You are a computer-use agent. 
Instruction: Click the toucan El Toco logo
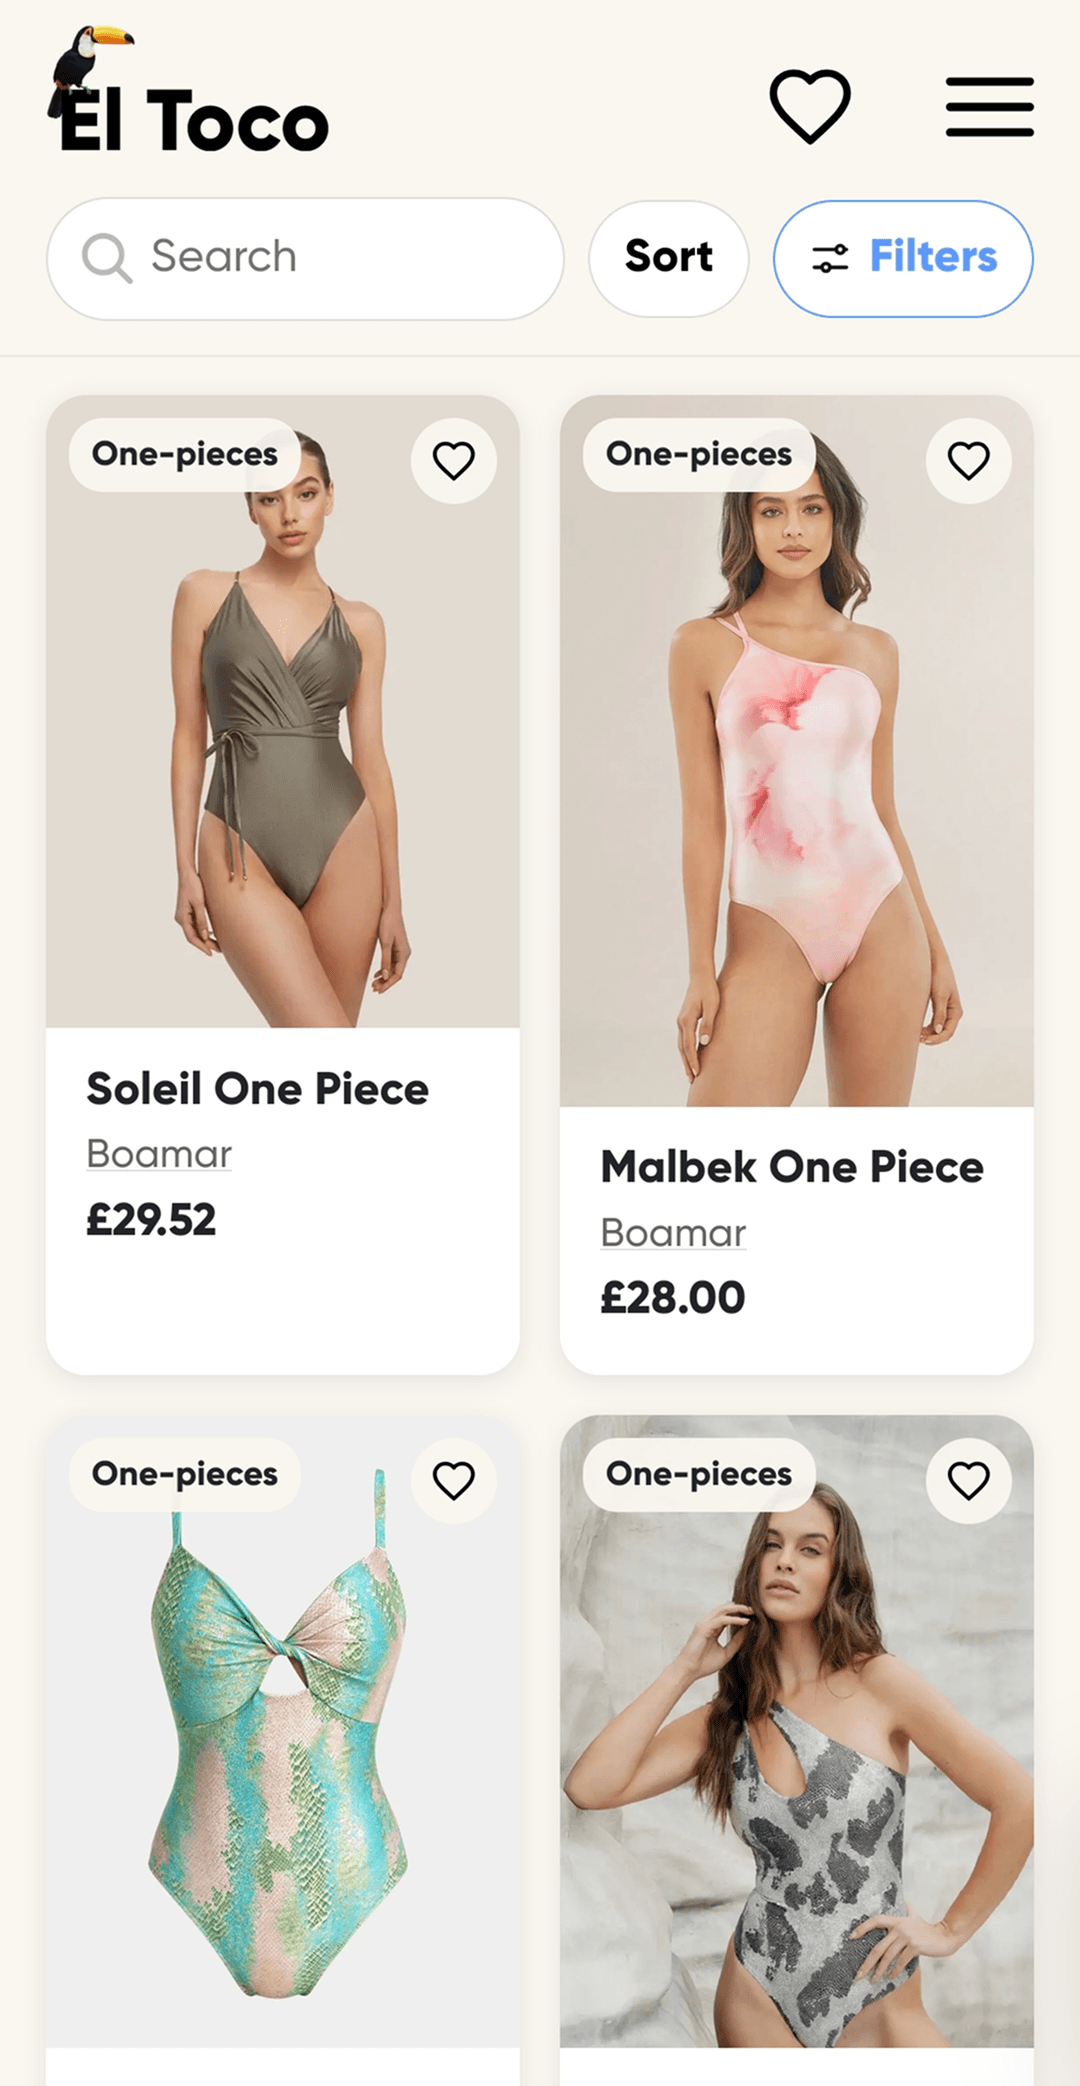click(189, 91)
